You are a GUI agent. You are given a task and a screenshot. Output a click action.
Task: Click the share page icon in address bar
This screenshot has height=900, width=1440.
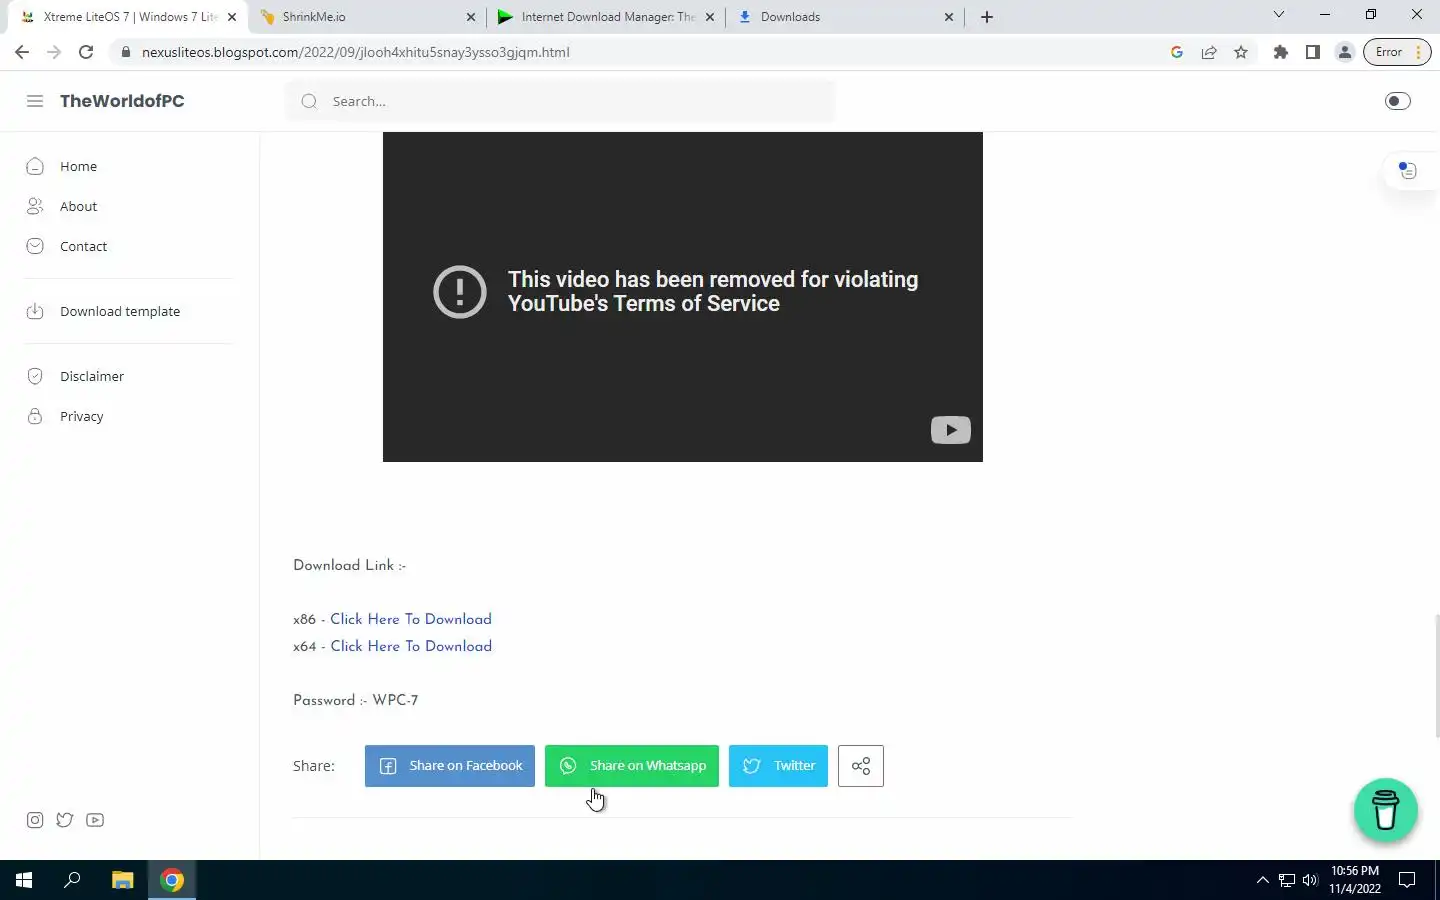1209,52
